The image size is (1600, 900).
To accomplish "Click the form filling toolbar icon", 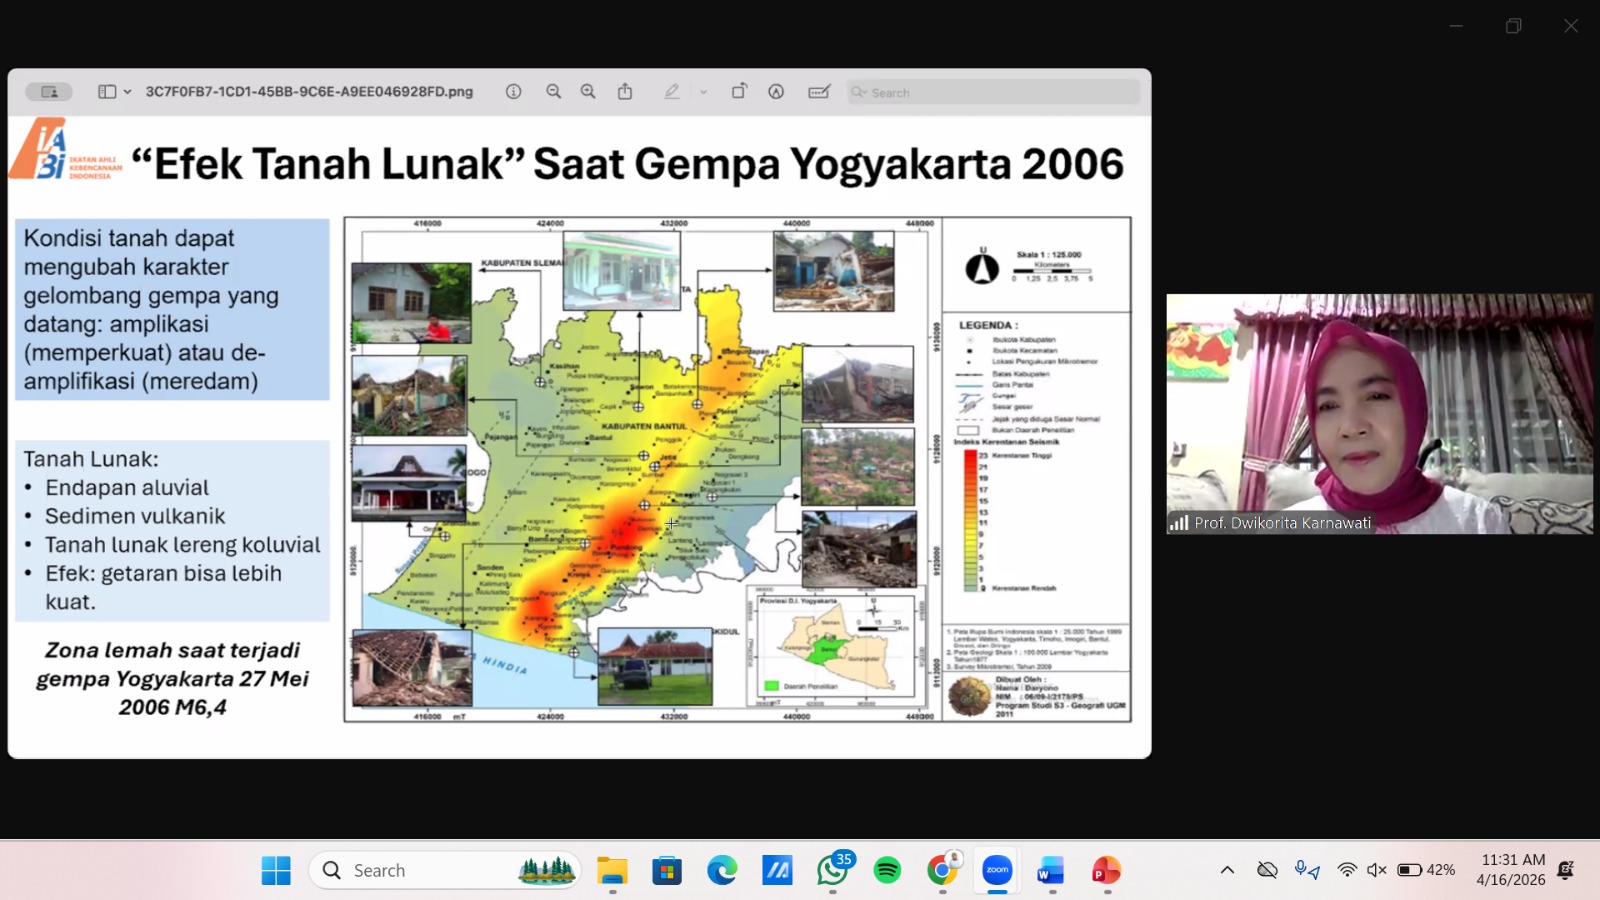I will pyautogui.click(x=819, y=92).
